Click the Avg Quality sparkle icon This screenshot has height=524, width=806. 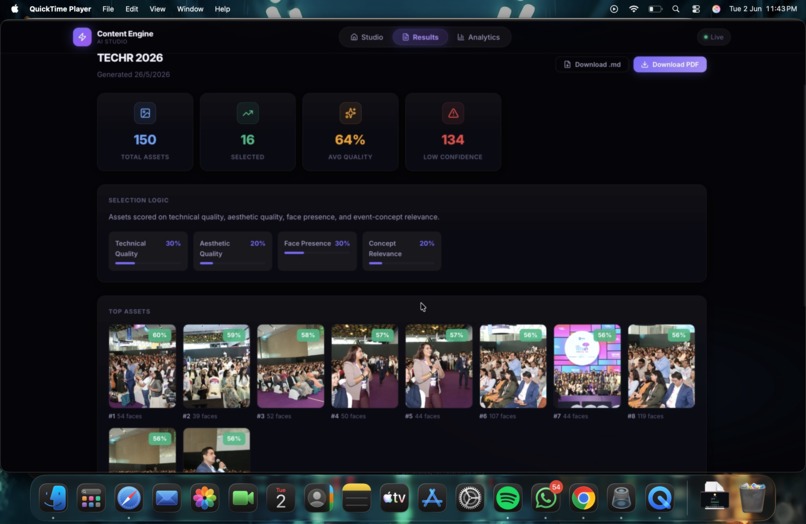(x=350, y=113)
